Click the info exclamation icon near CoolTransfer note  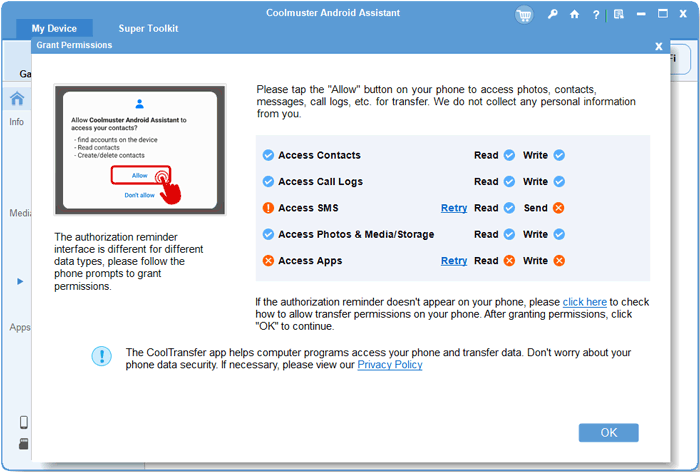(x=102, y=356)
